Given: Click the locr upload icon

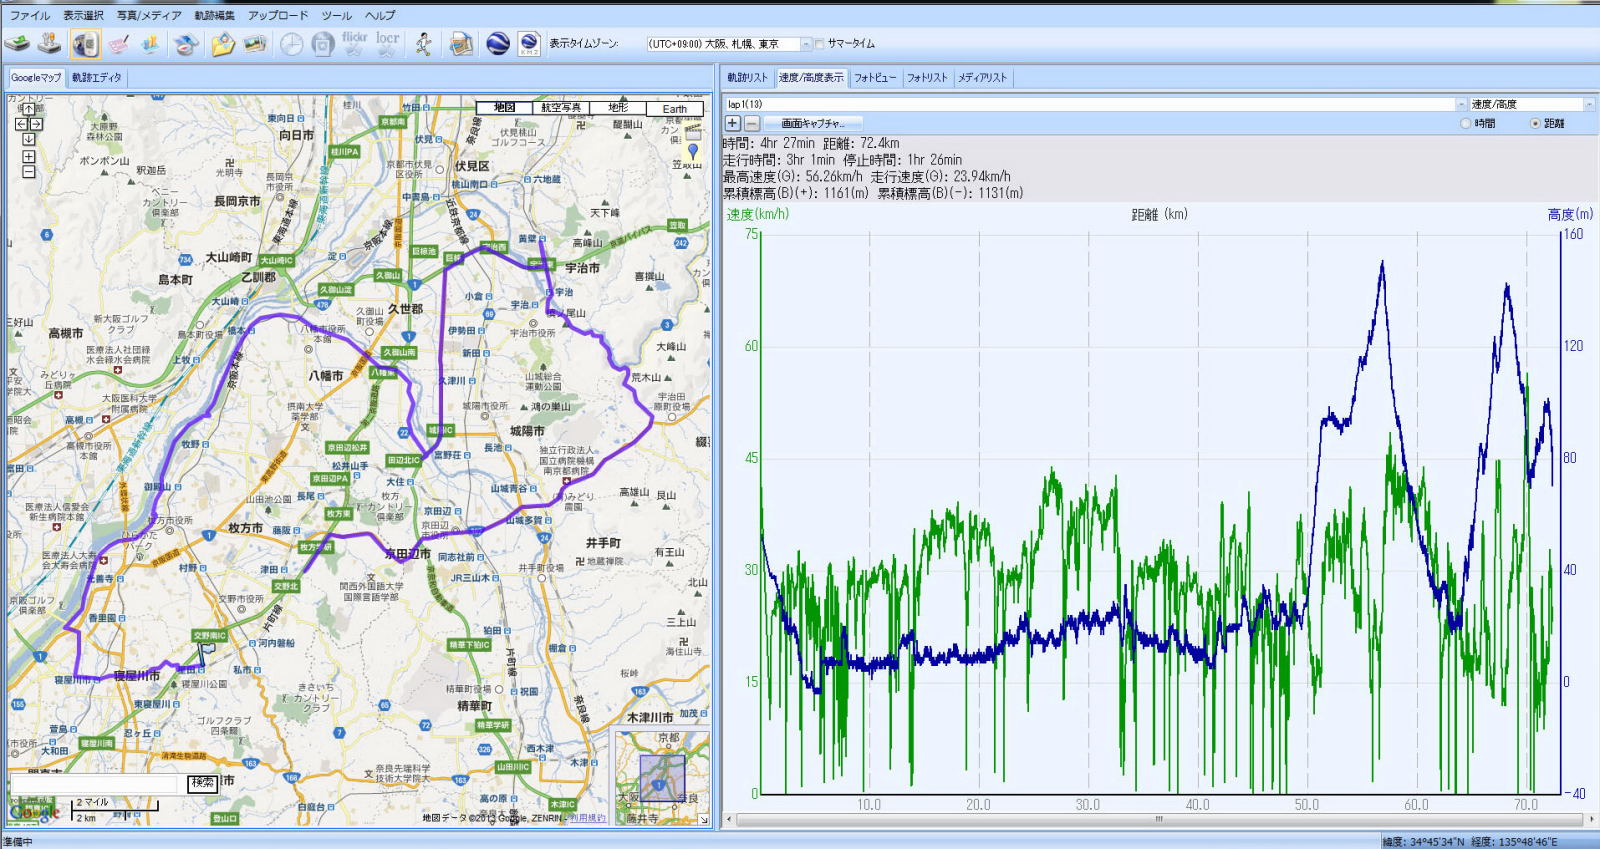Looking at the screenshot, I should (x=388, y=42).
